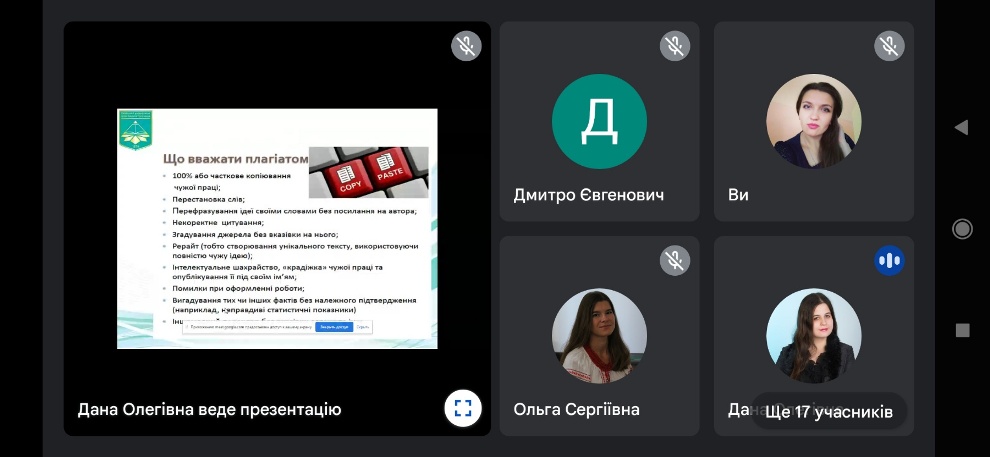Click the hide link in the slide's sharing bar
The height and width of the screenshot is (457, 990).
click(362, 328)
